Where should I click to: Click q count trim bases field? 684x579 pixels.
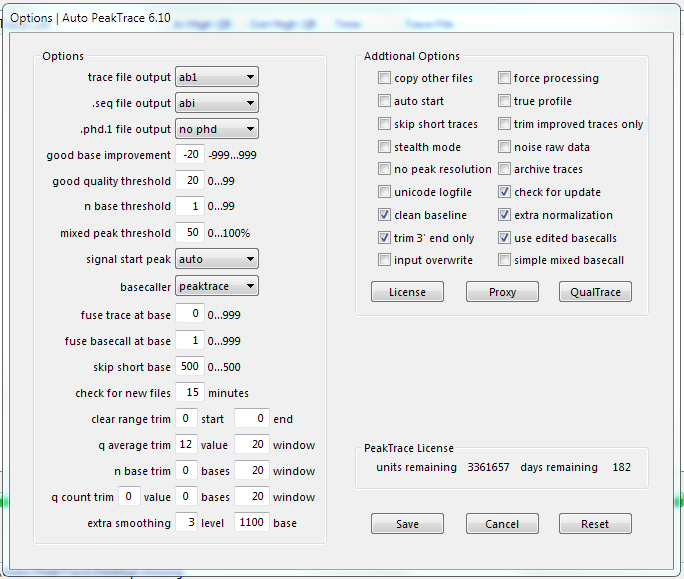[x=186, y=496]
